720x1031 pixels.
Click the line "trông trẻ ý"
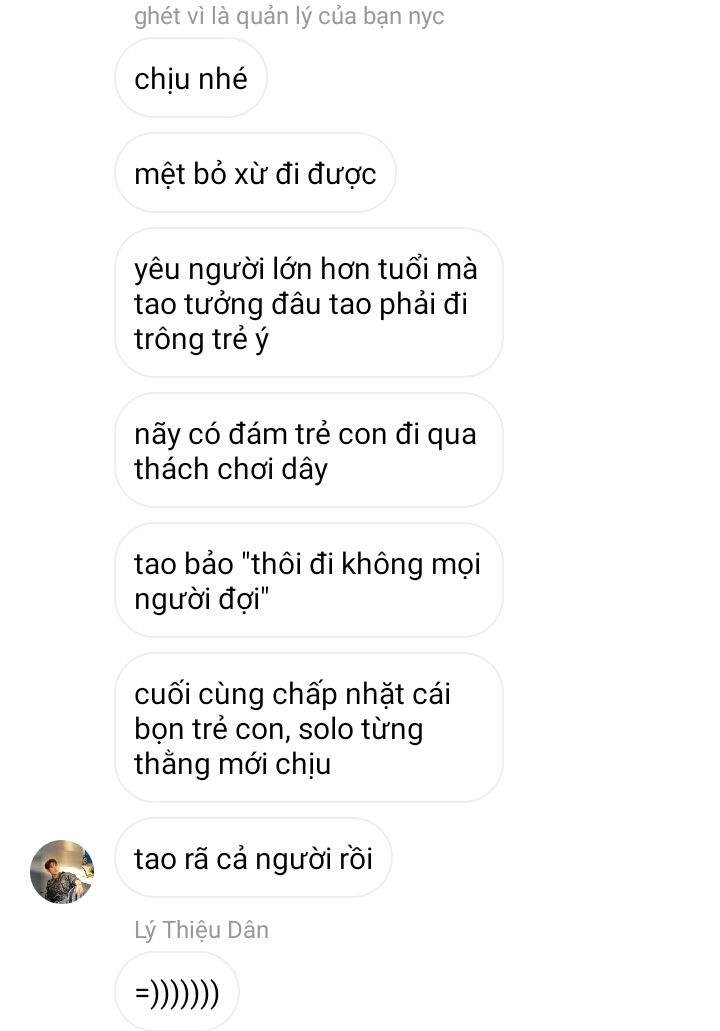tap(201, 339)
